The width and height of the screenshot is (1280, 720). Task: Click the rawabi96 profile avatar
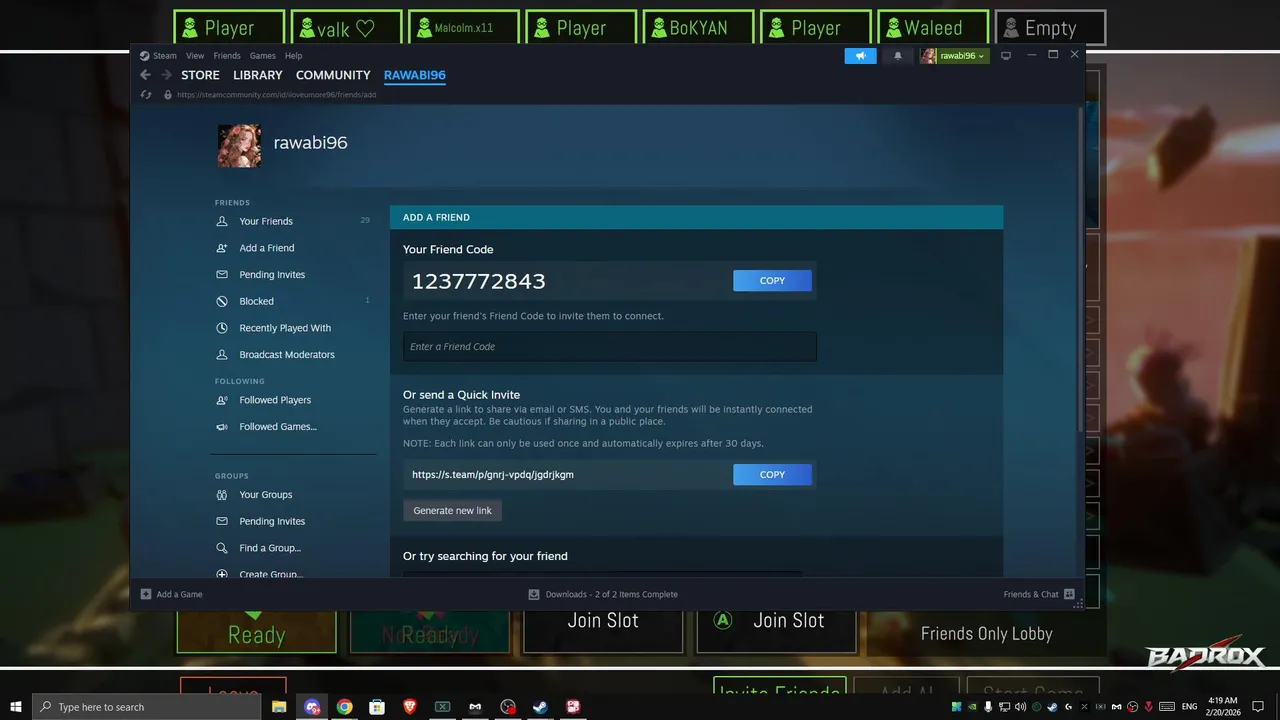(x=239, y=146)
